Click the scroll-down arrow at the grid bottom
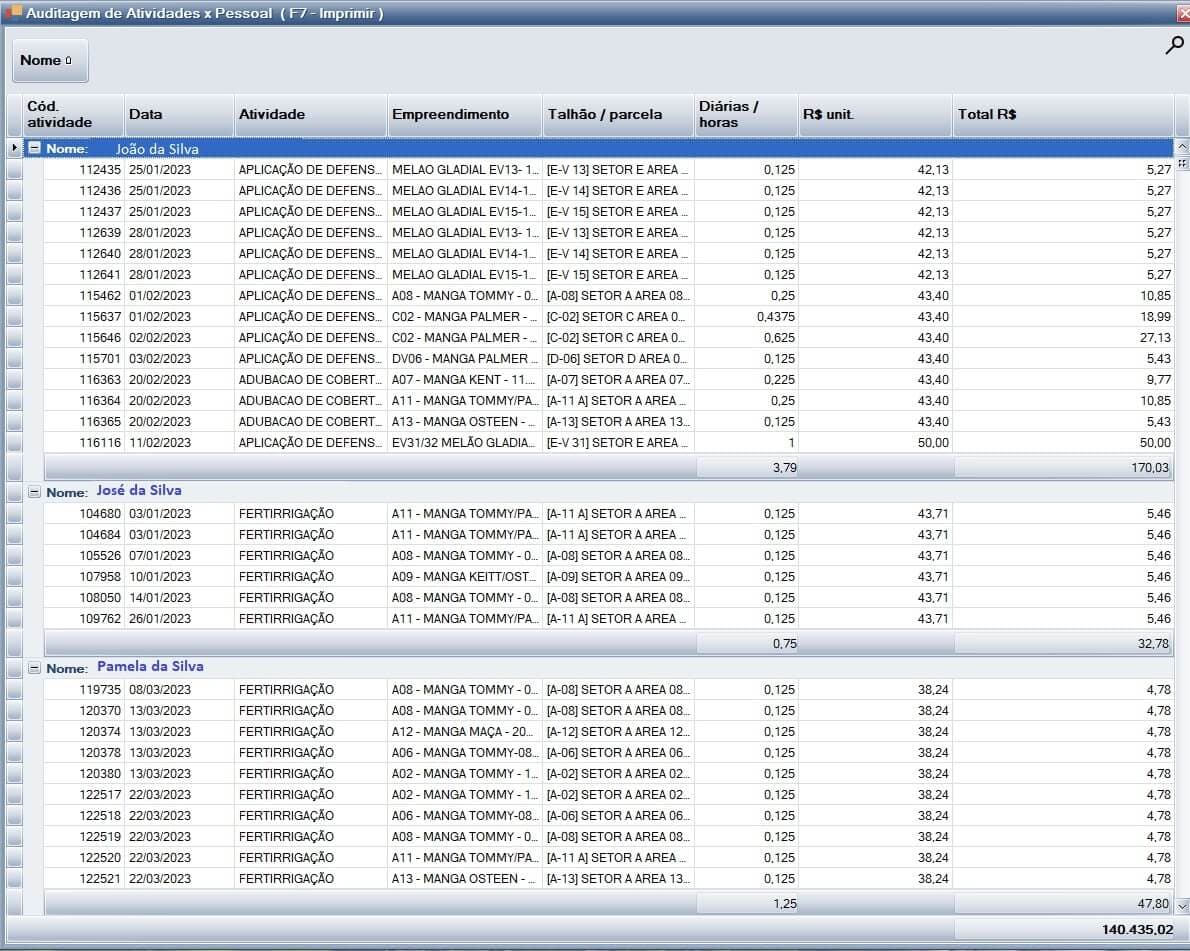Screen dimensions: 1190x951 pos(1182,905)
